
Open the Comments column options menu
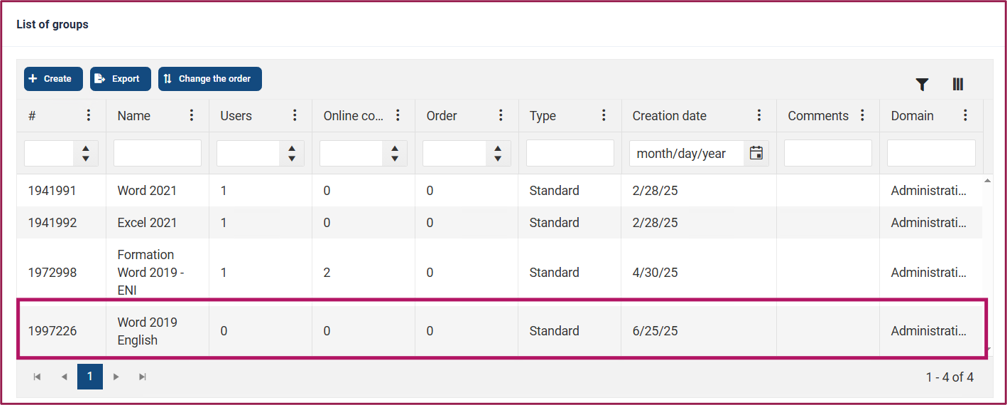click(863, 116)
